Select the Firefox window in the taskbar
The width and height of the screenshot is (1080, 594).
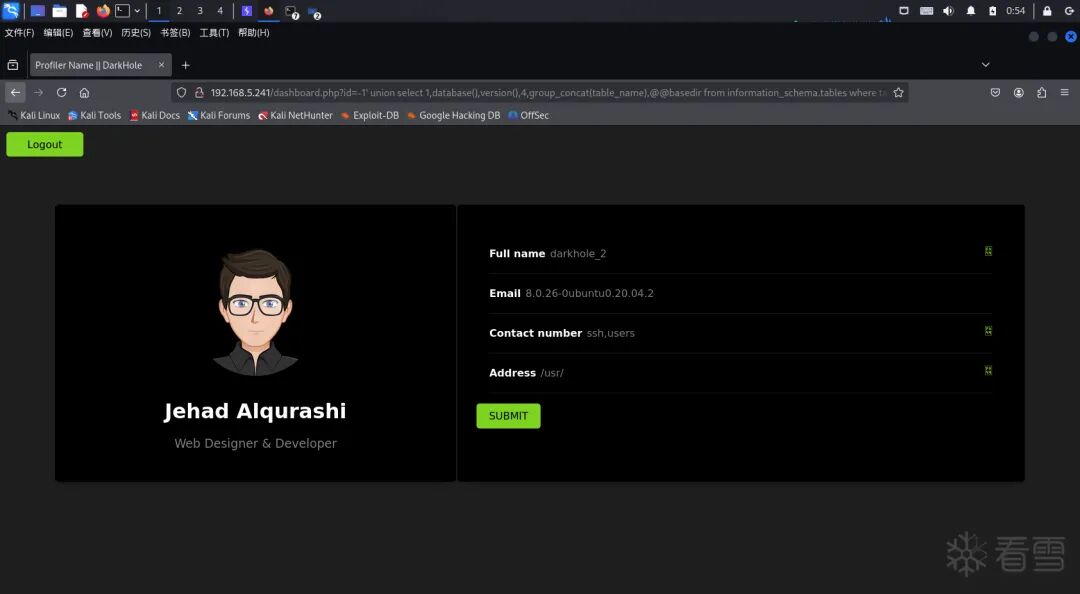click(269, 11)
